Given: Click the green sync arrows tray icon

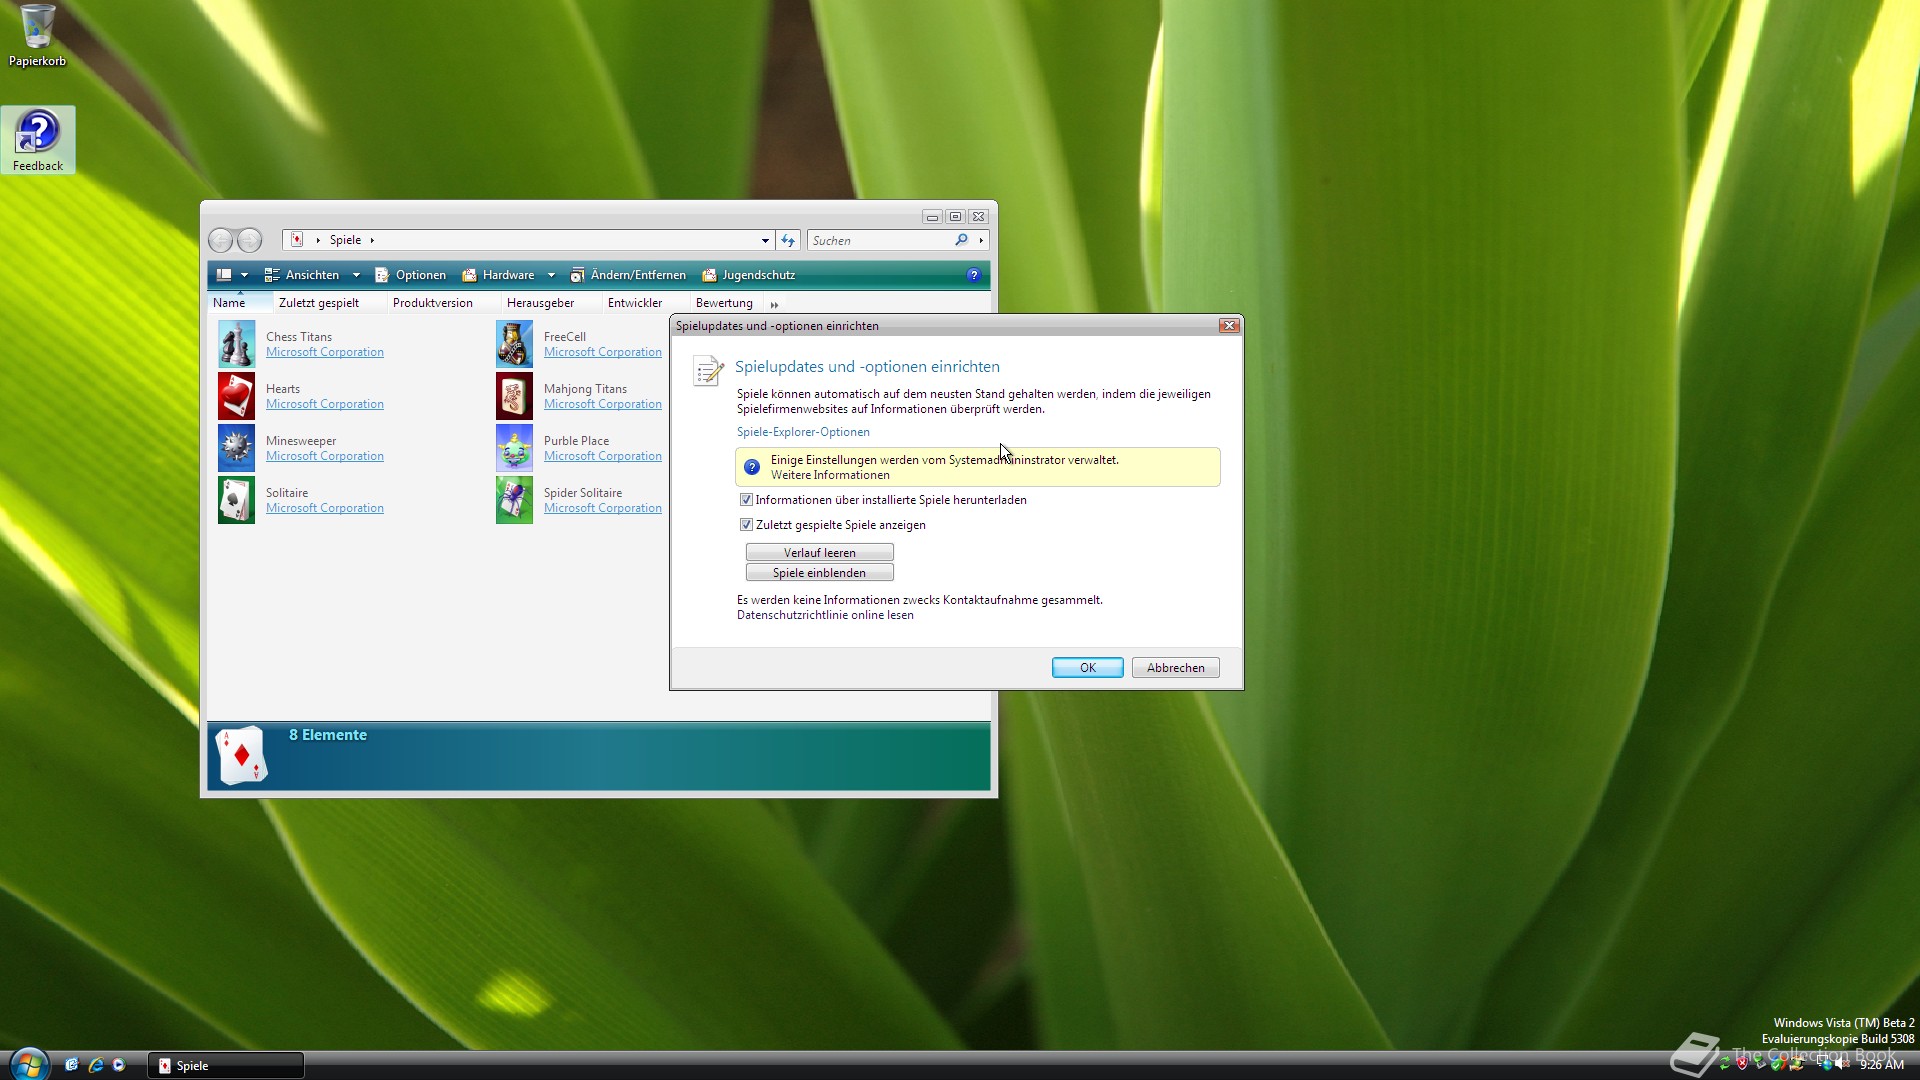Looking at the screenshot, I should tap(1725, 1065).
